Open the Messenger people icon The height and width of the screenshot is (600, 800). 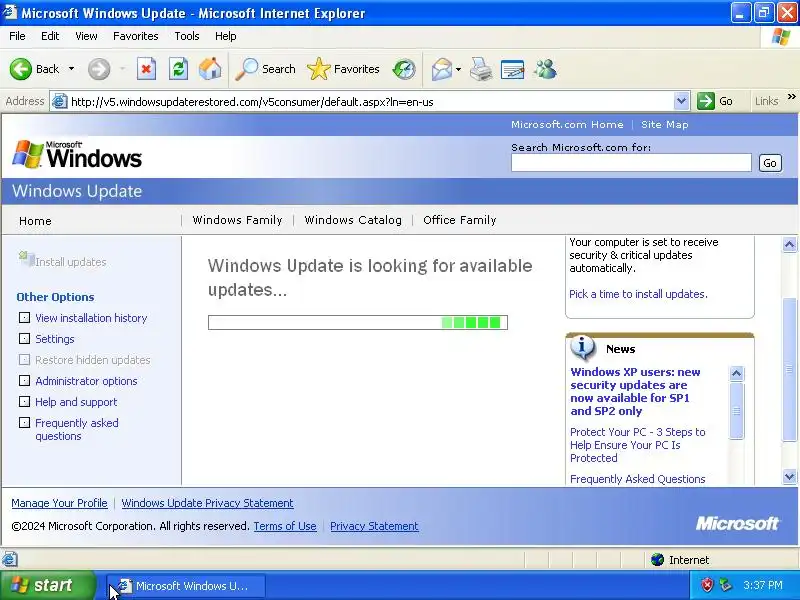[545, 69]
